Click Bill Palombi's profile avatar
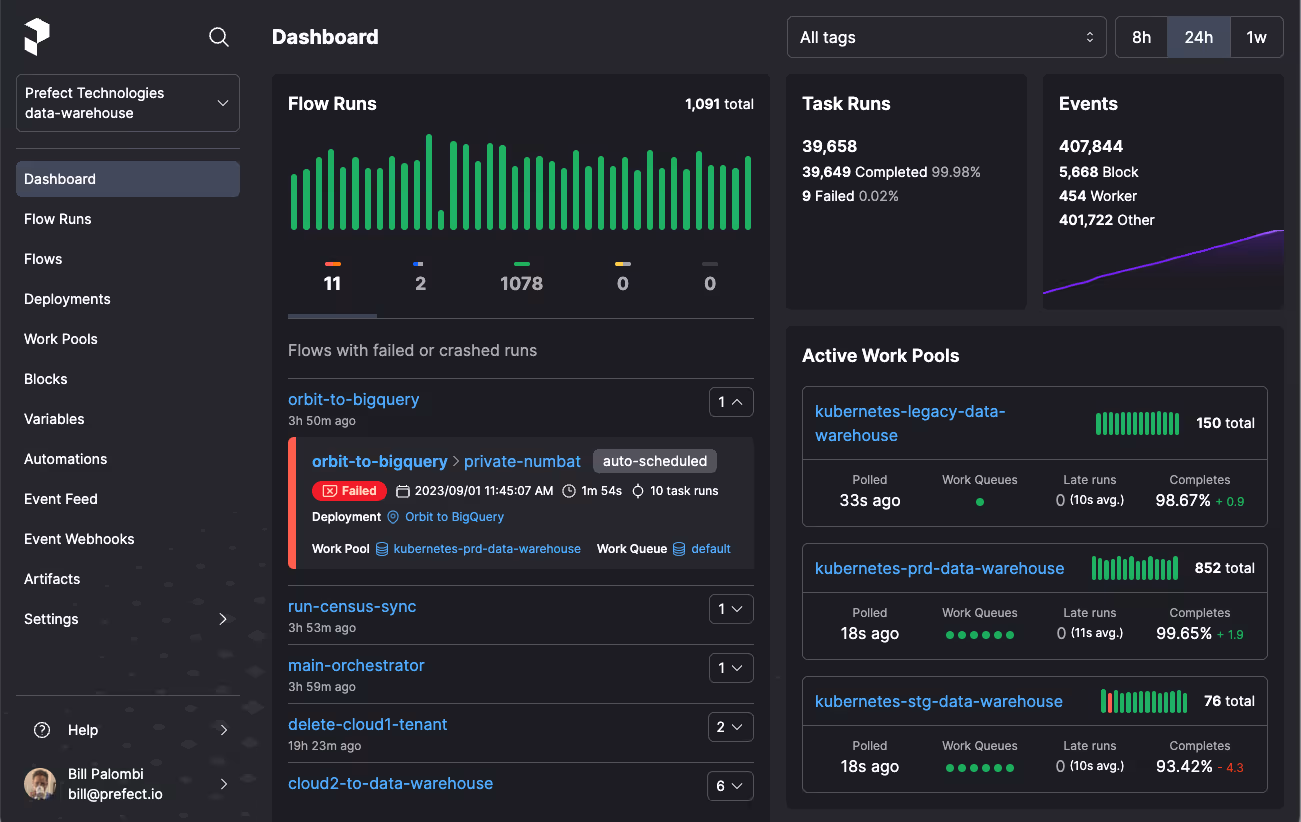 39,784
